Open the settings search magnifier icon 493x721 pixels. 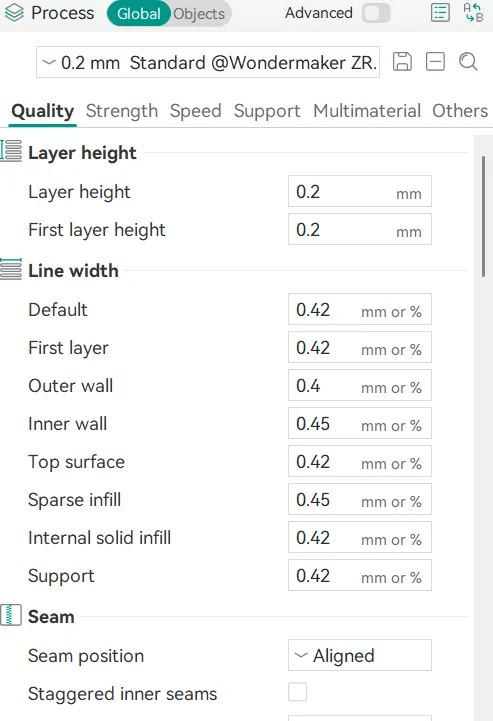click(x=468, y=62)
